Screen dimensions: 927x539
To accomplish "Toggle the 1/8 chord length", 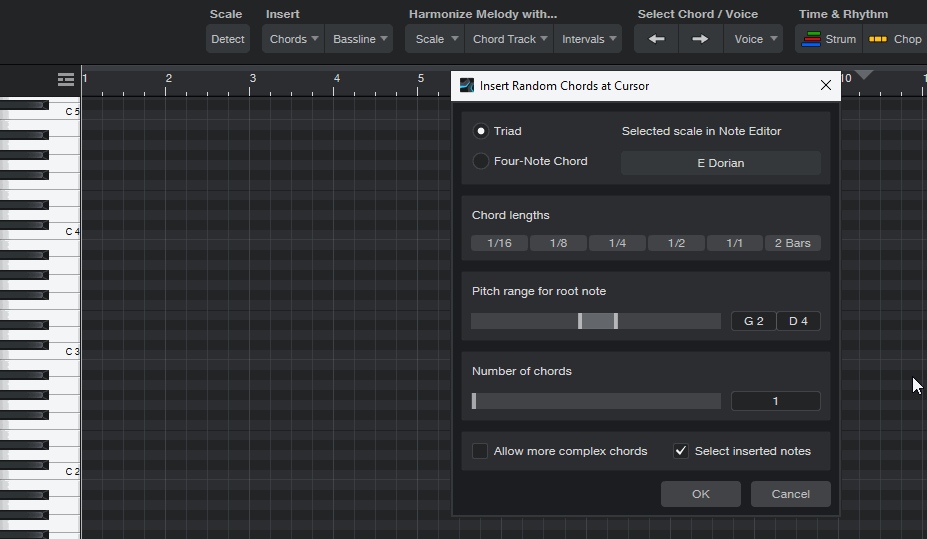I will (558, 243).
